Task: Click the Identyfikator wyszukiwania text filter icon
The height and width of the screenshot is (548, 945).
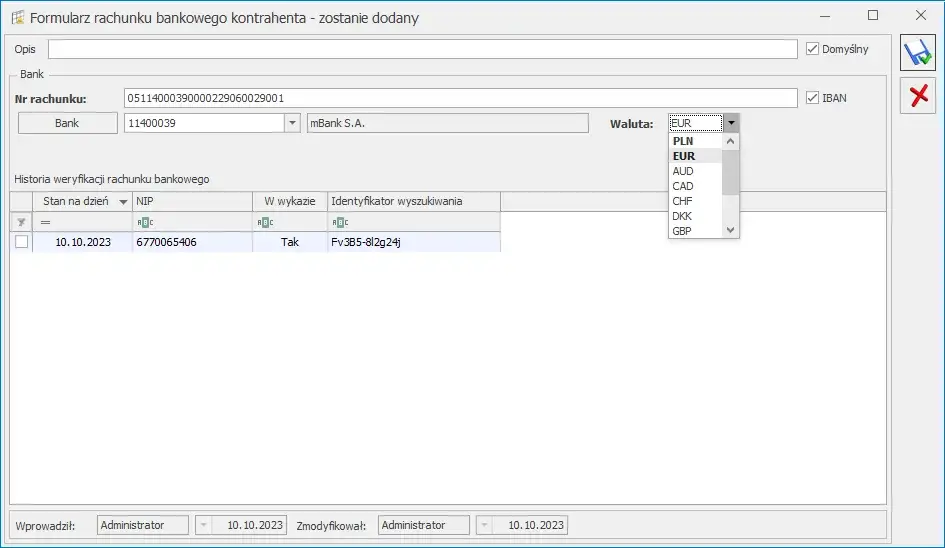Action: click(340, 222)
